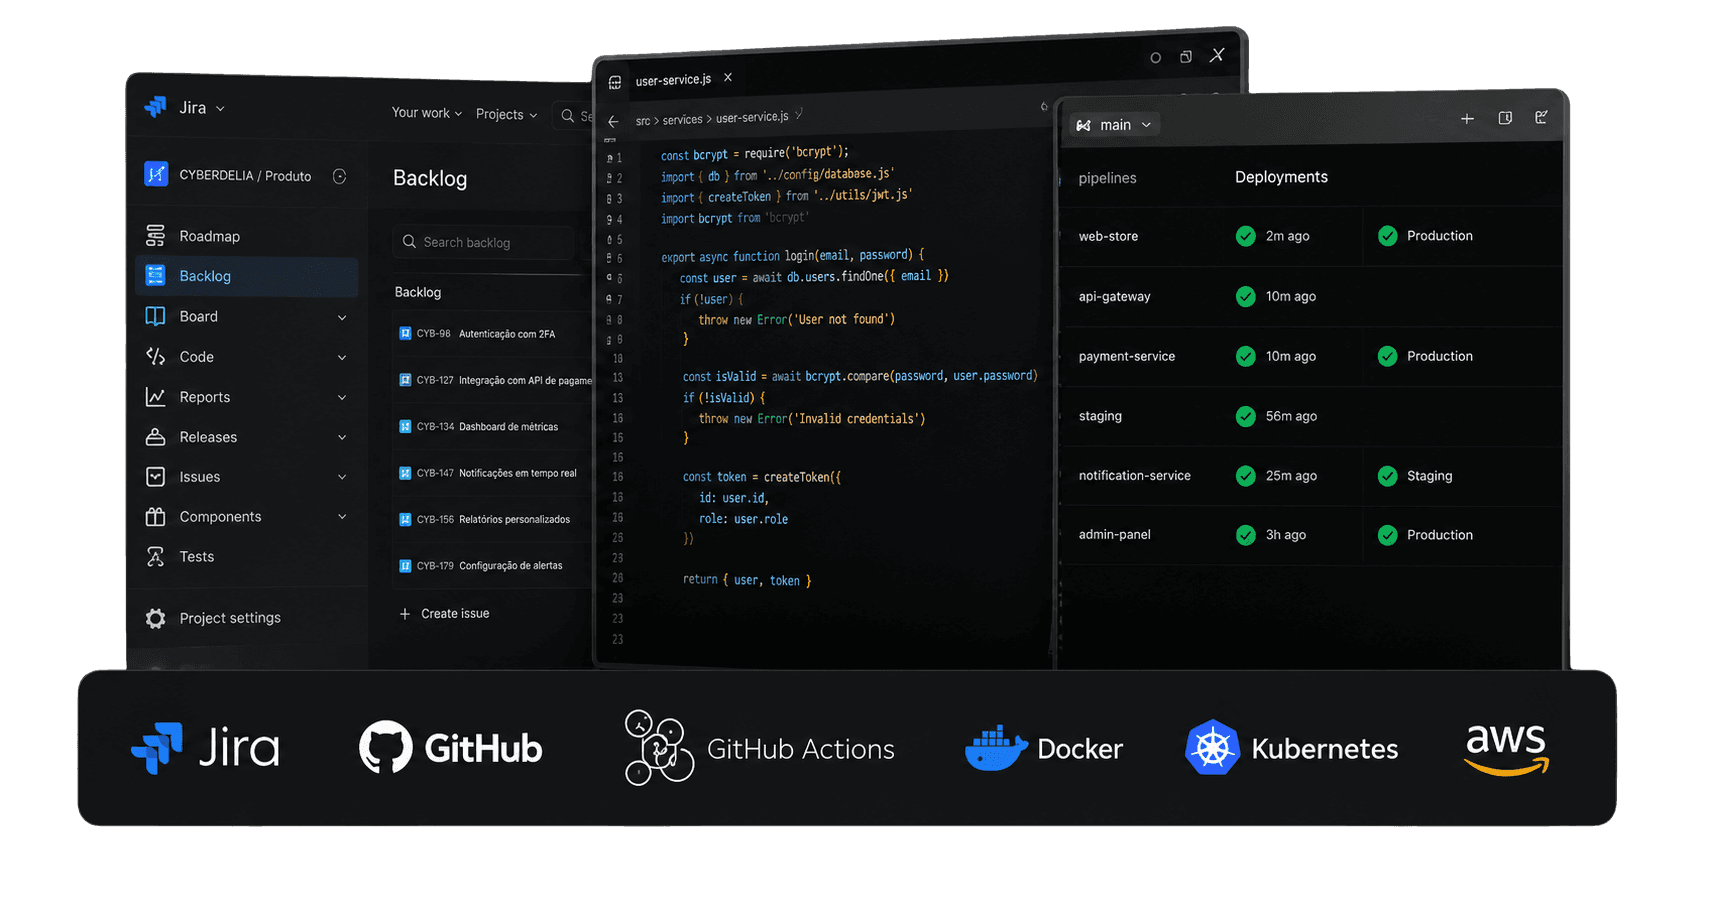Open issue CYB-127 Integração com API
Screen dimensions: 1711x919
[493, 380]
